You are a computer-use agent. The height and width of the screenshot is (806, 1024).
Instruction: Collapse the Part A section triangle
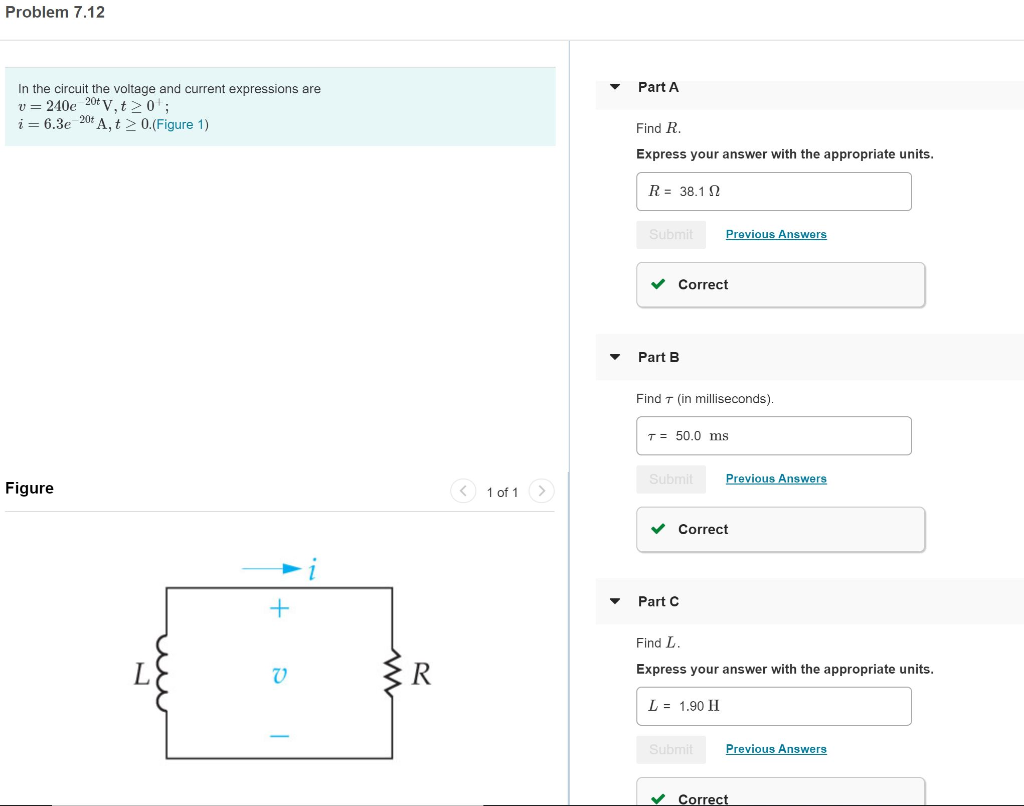(615, 86)
